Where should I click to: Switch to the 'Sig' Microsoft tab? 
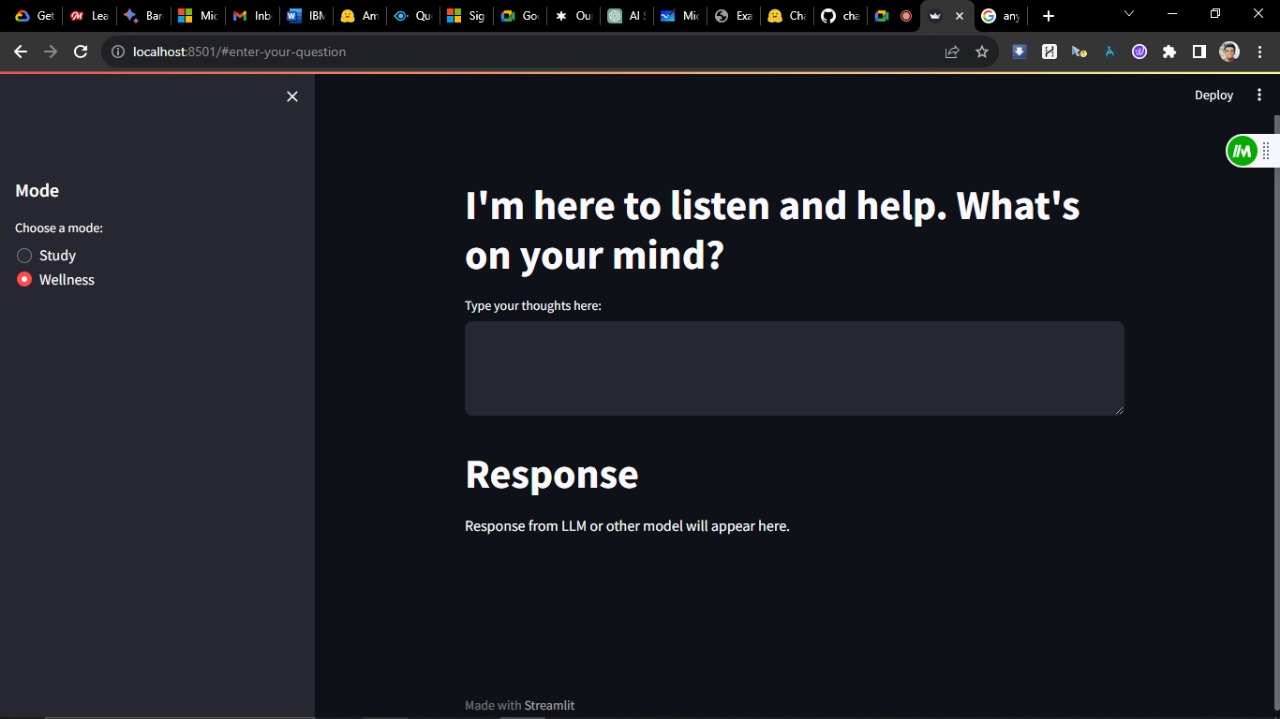coord(467,16)
